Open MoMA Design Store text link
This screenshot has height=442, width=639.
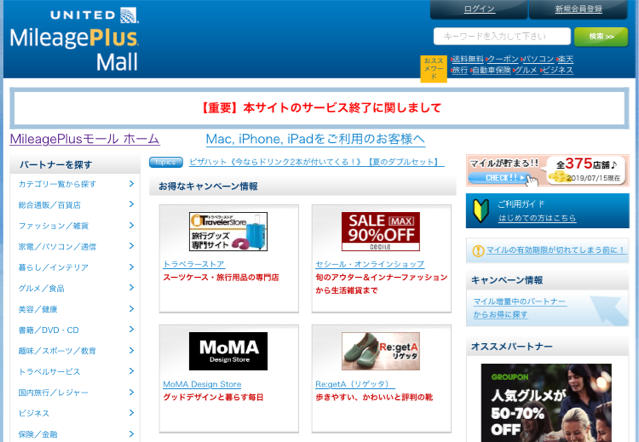click(202, 384)
